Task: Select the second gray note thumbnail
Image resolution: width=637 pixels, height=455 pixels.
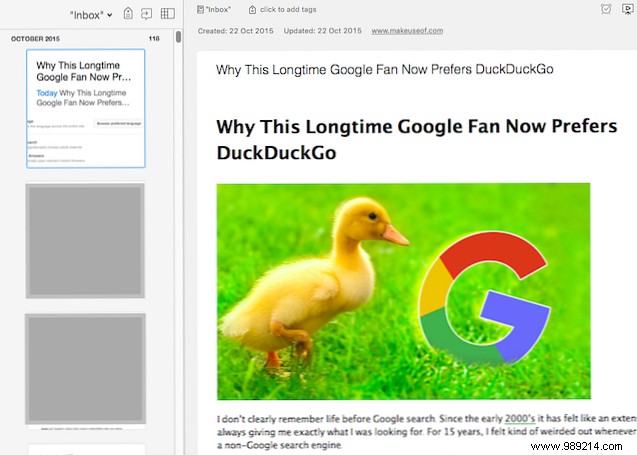Action: 85,240
